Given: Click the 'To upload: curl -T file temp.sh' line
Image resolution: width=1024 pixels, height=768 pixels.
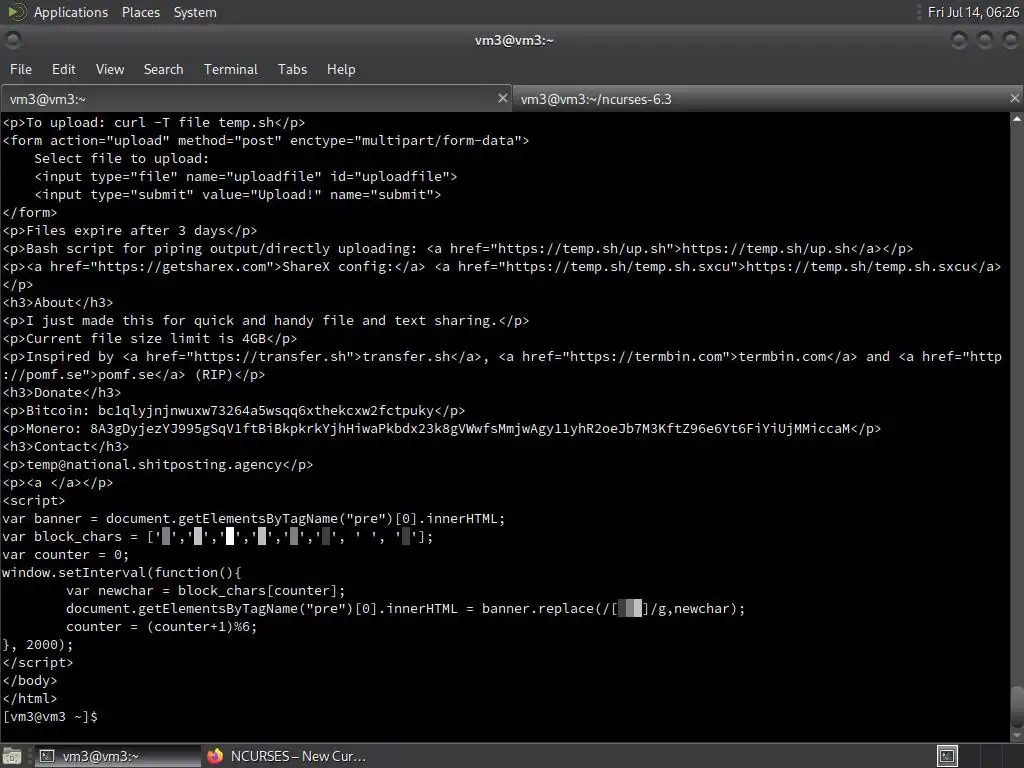Looking at the screenshot, I should click(153, 123).
